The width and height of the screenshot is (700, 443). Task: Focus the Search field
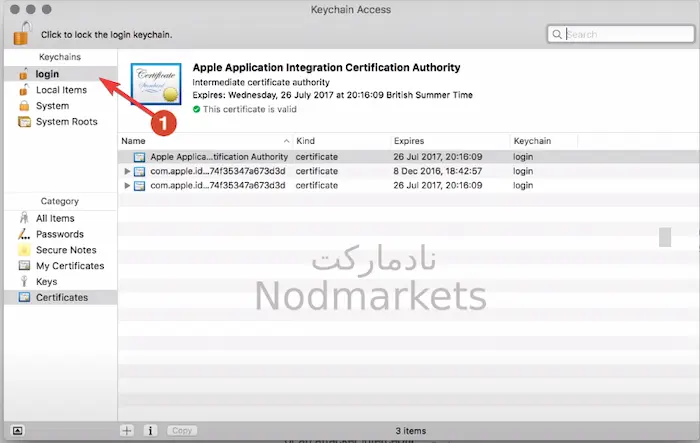(621, 34)
